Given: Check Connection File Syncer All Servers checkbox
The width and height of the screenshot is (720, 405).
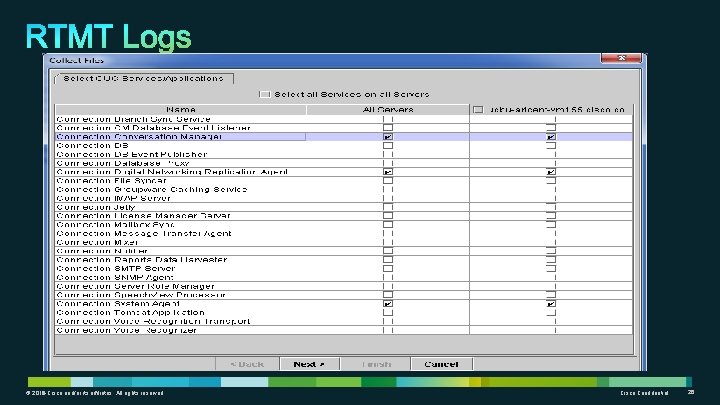Looking at the screenshot, I should pos(388,180).
